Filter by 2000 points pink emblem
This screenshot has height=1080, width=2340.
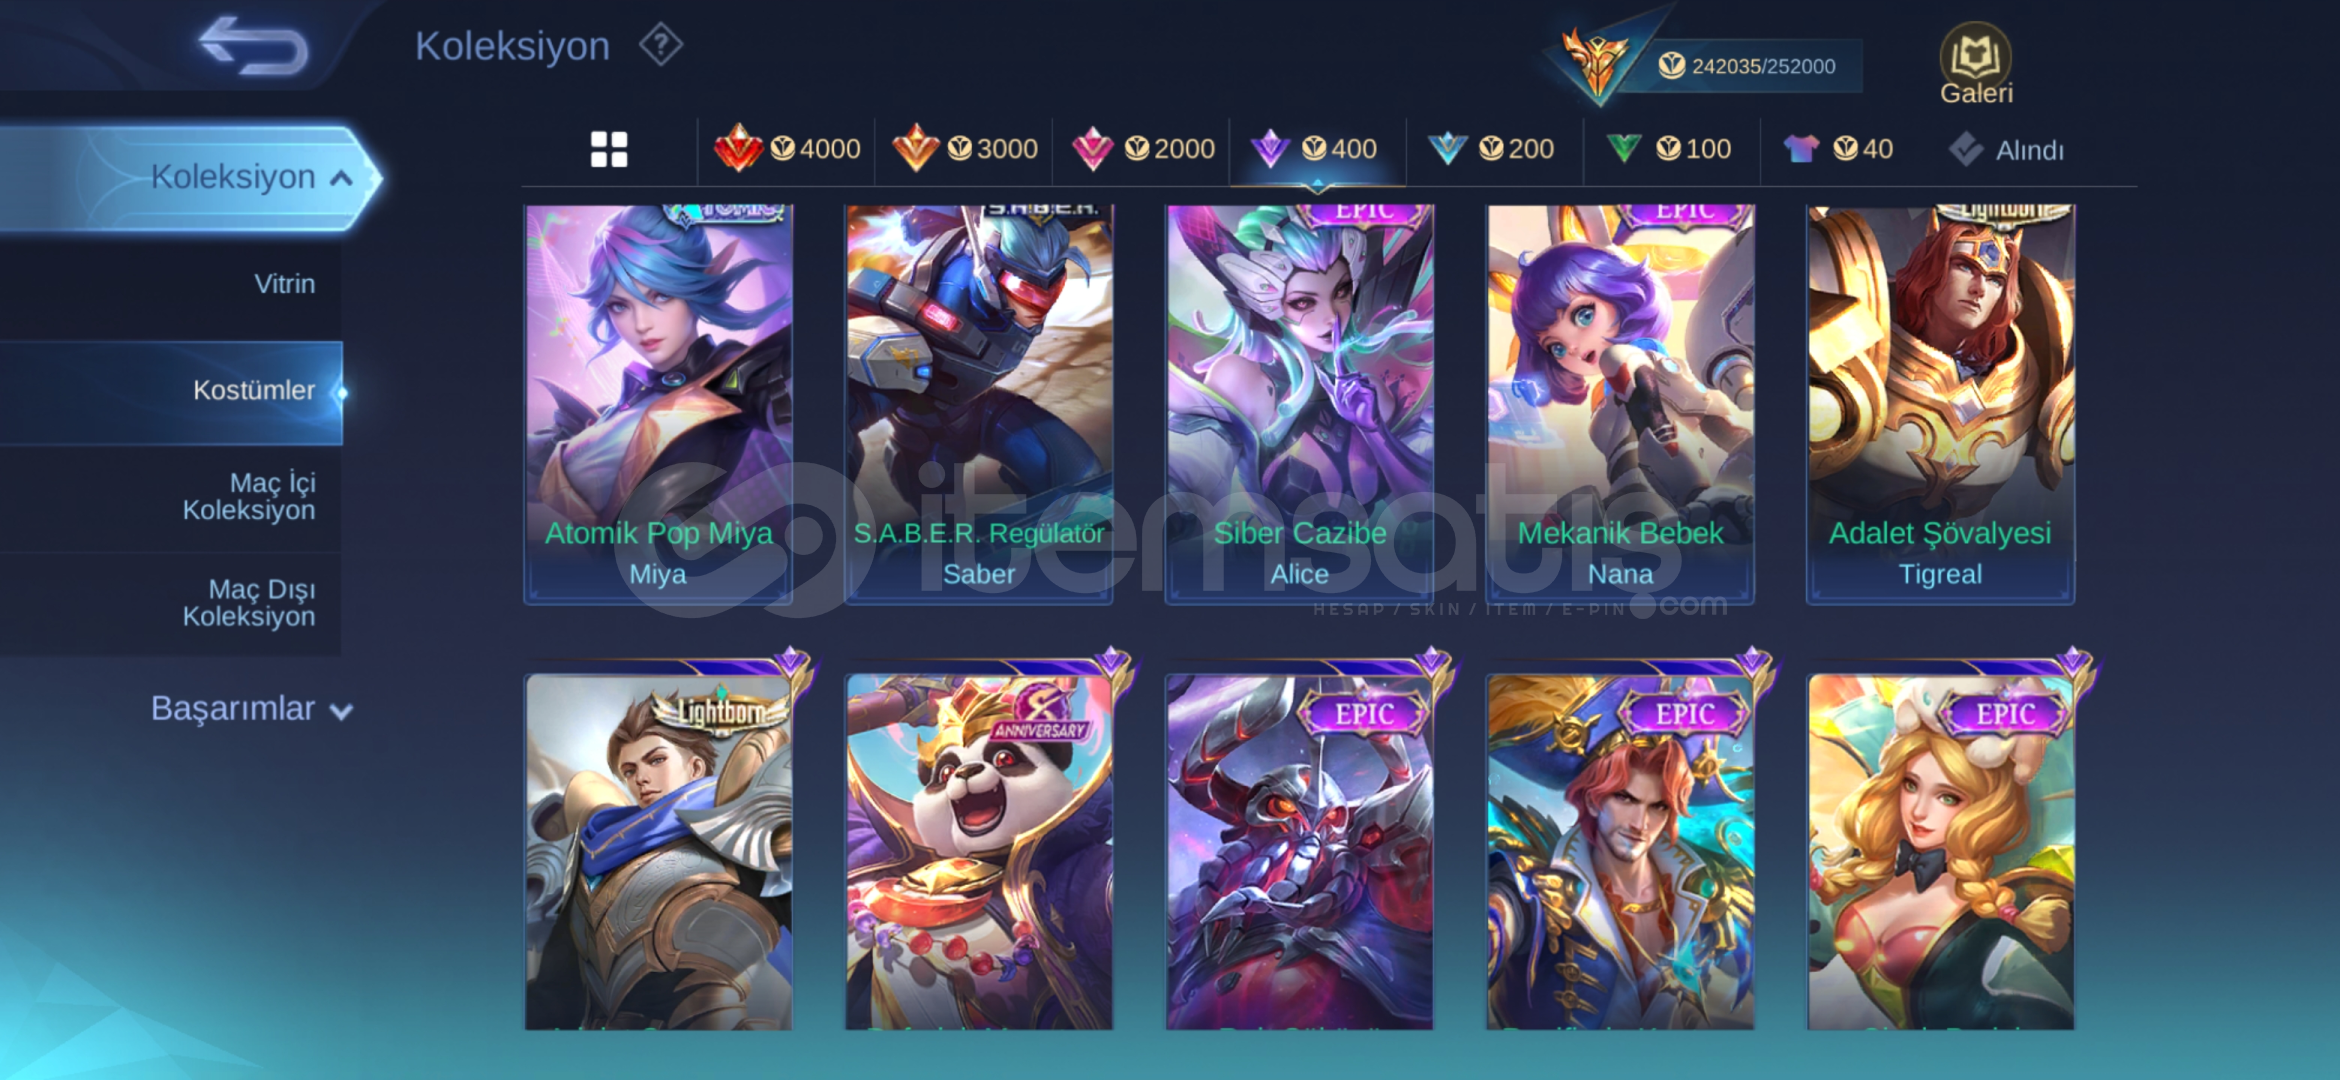coord(1142,149)
